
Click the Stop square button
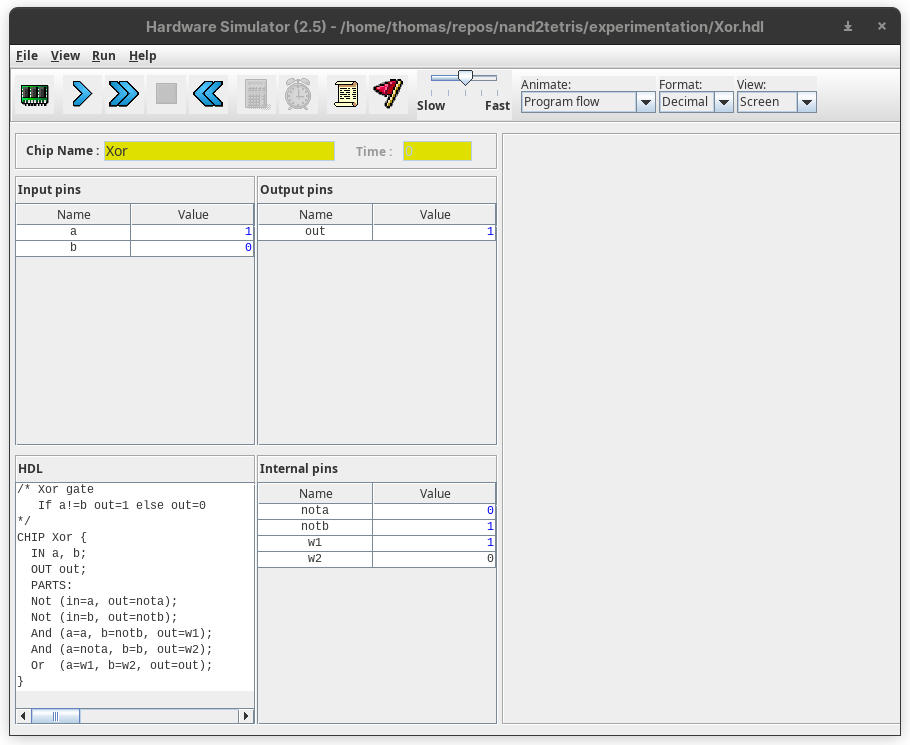(166, 94)
